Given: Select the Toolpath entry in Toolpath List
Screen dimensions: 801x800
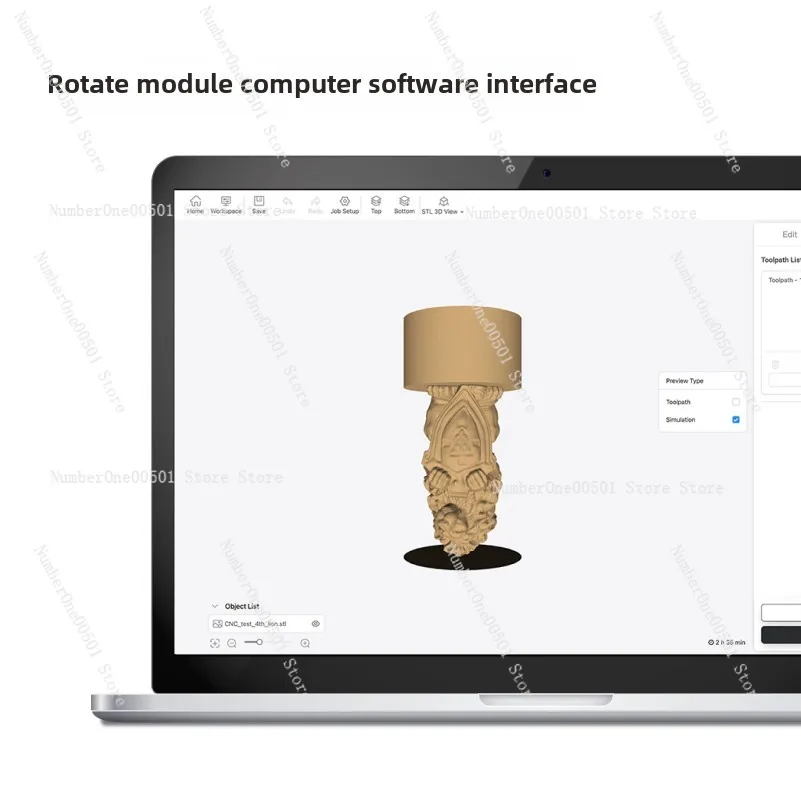Looking at the screenshot, I should click(x=784, y=280).
